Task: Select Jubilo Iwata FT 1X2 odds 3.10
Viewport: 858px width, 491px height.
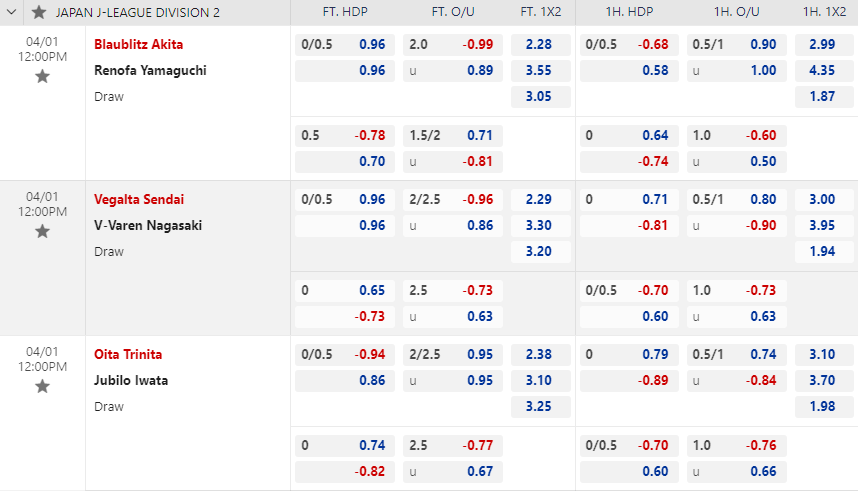Action: coord(541,380)
